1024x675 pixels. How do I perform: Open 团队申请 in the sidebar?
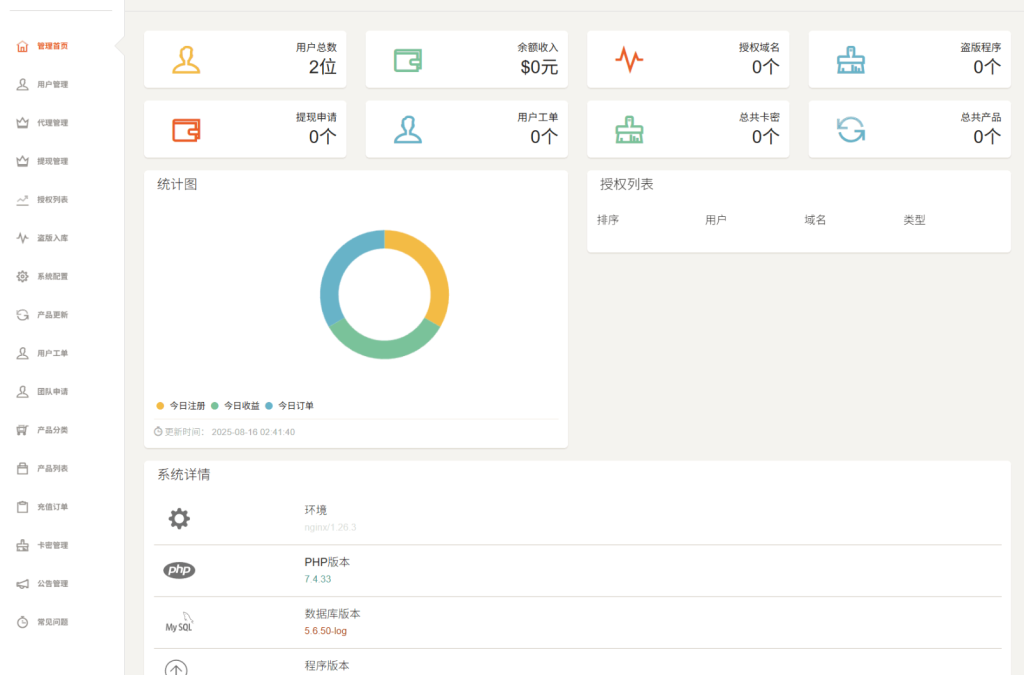[52, 392]
